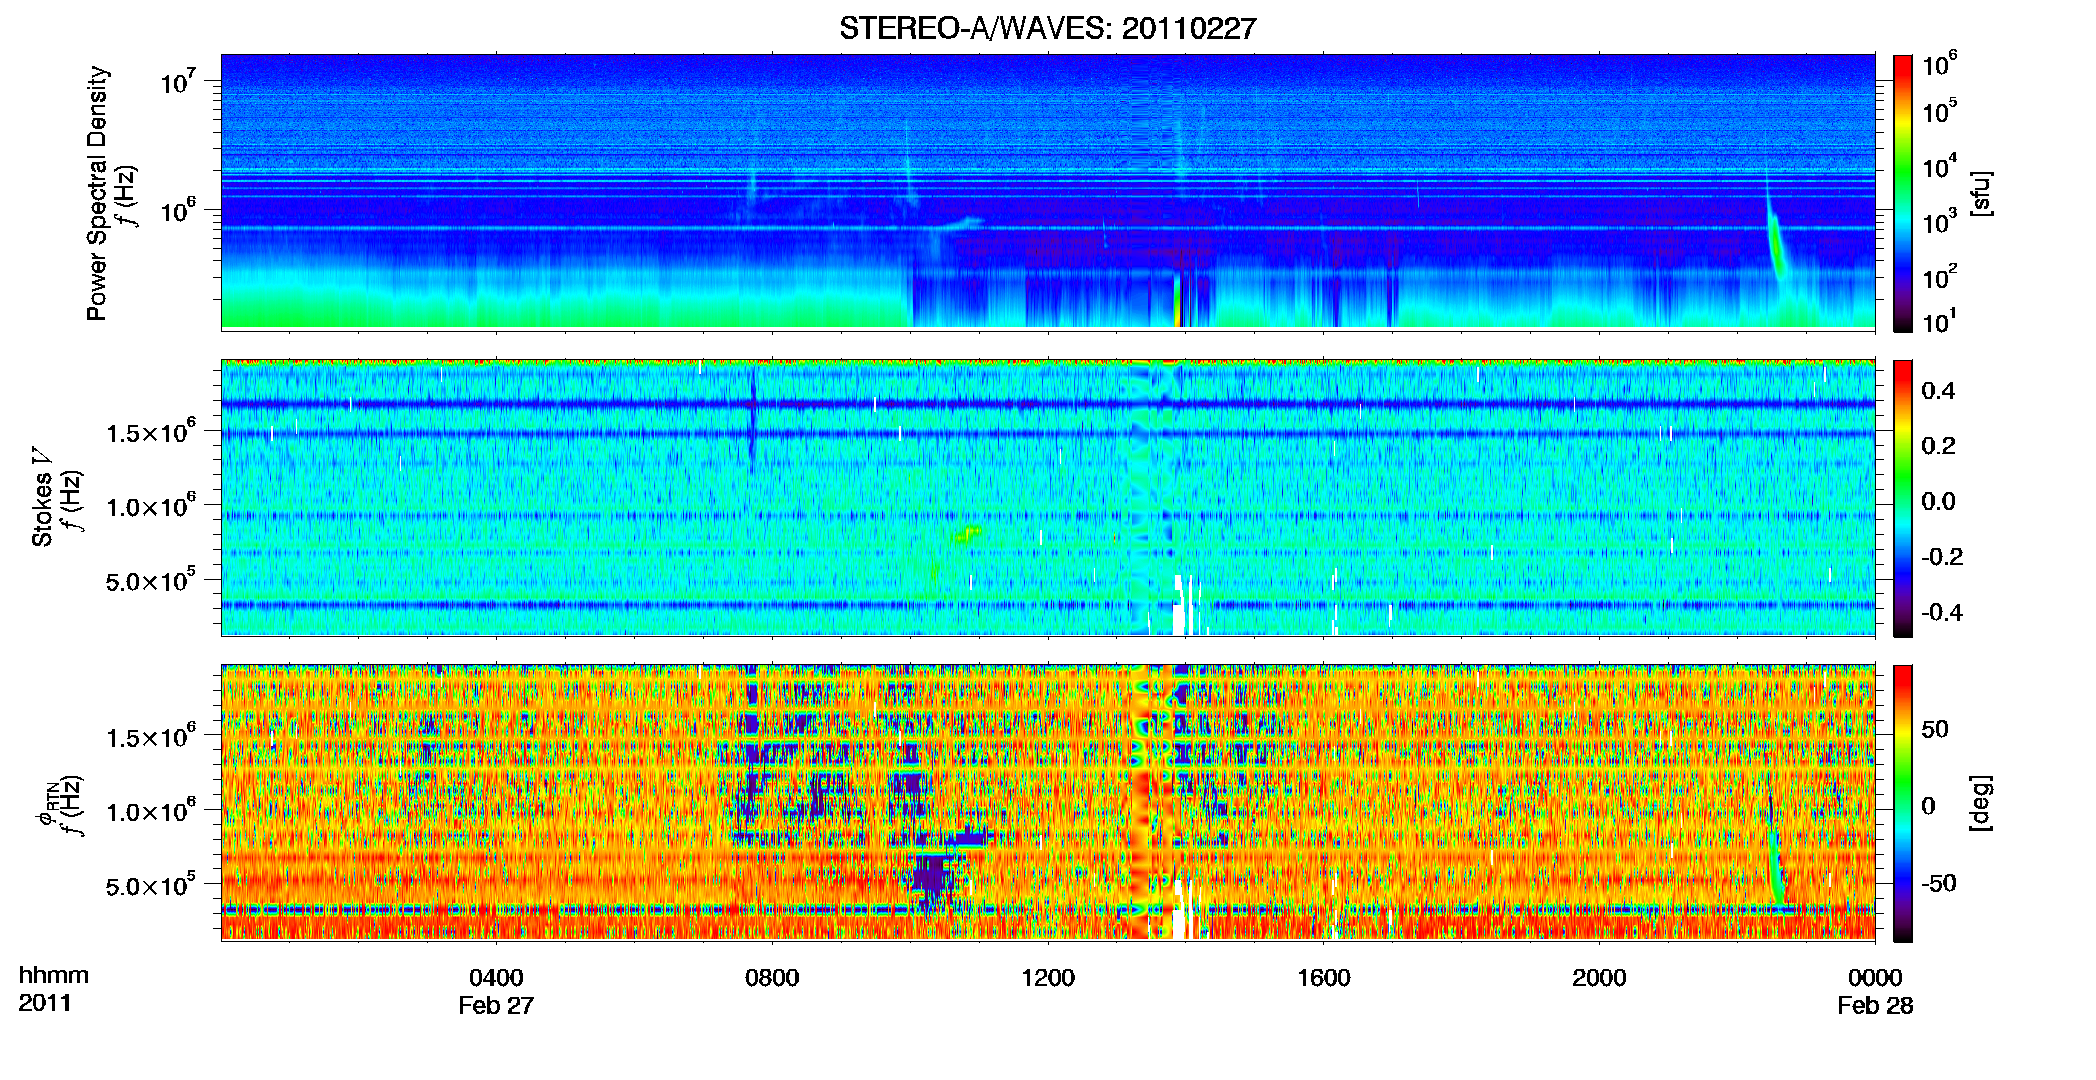
Task: Click the Stokes V spectrogram panel
Action: (1048, 497)
